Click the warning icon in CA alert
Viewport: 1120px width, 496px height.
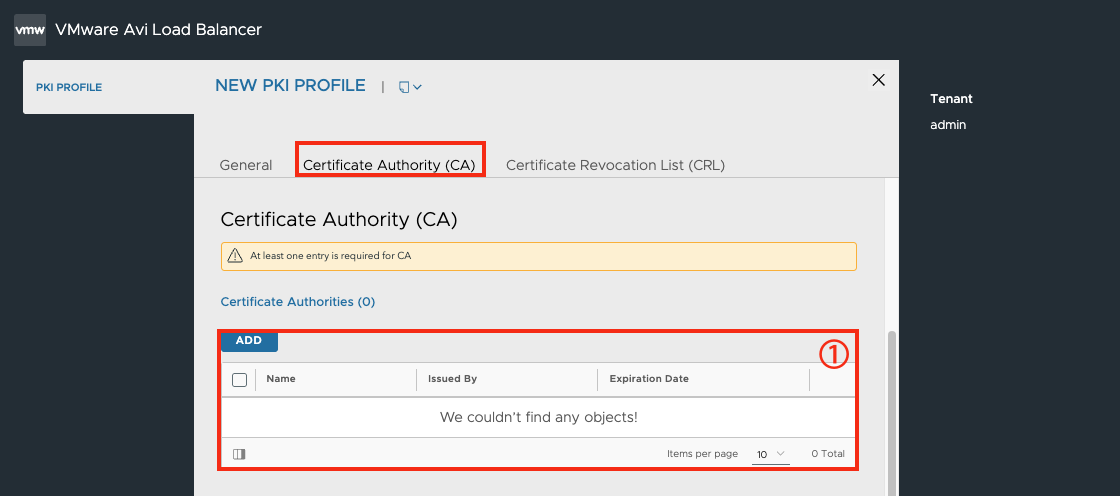tap(234, 256)
